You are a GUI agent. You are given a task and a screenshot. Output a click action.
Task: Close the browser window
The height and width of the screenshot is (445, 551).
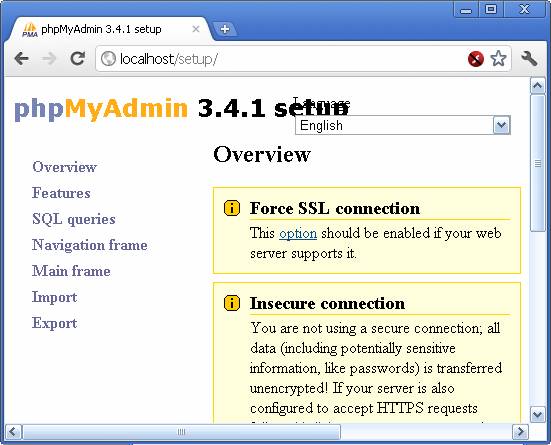pyautogui.click(x=524, y=9)
